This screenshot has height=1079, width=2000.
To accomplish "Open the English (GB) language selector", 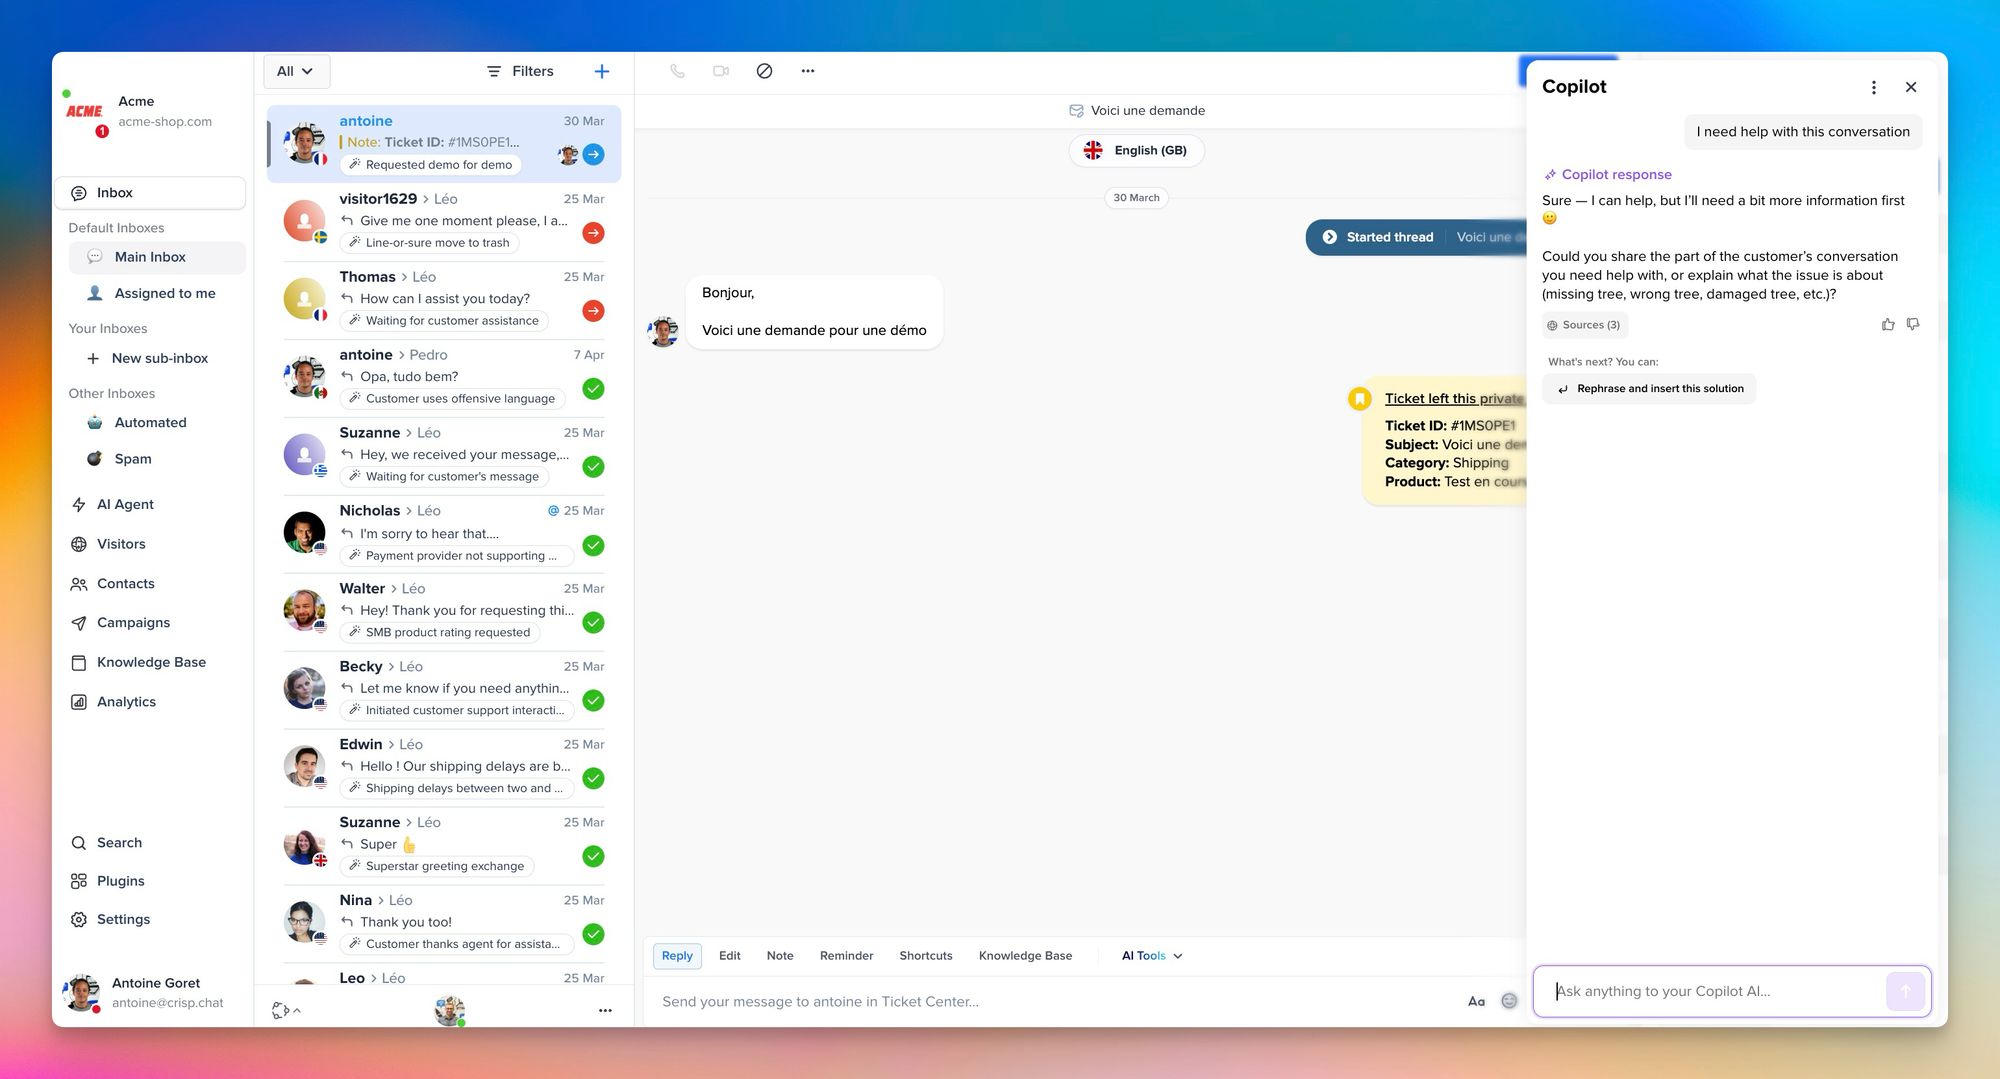I will click(x=1137, y=150).
